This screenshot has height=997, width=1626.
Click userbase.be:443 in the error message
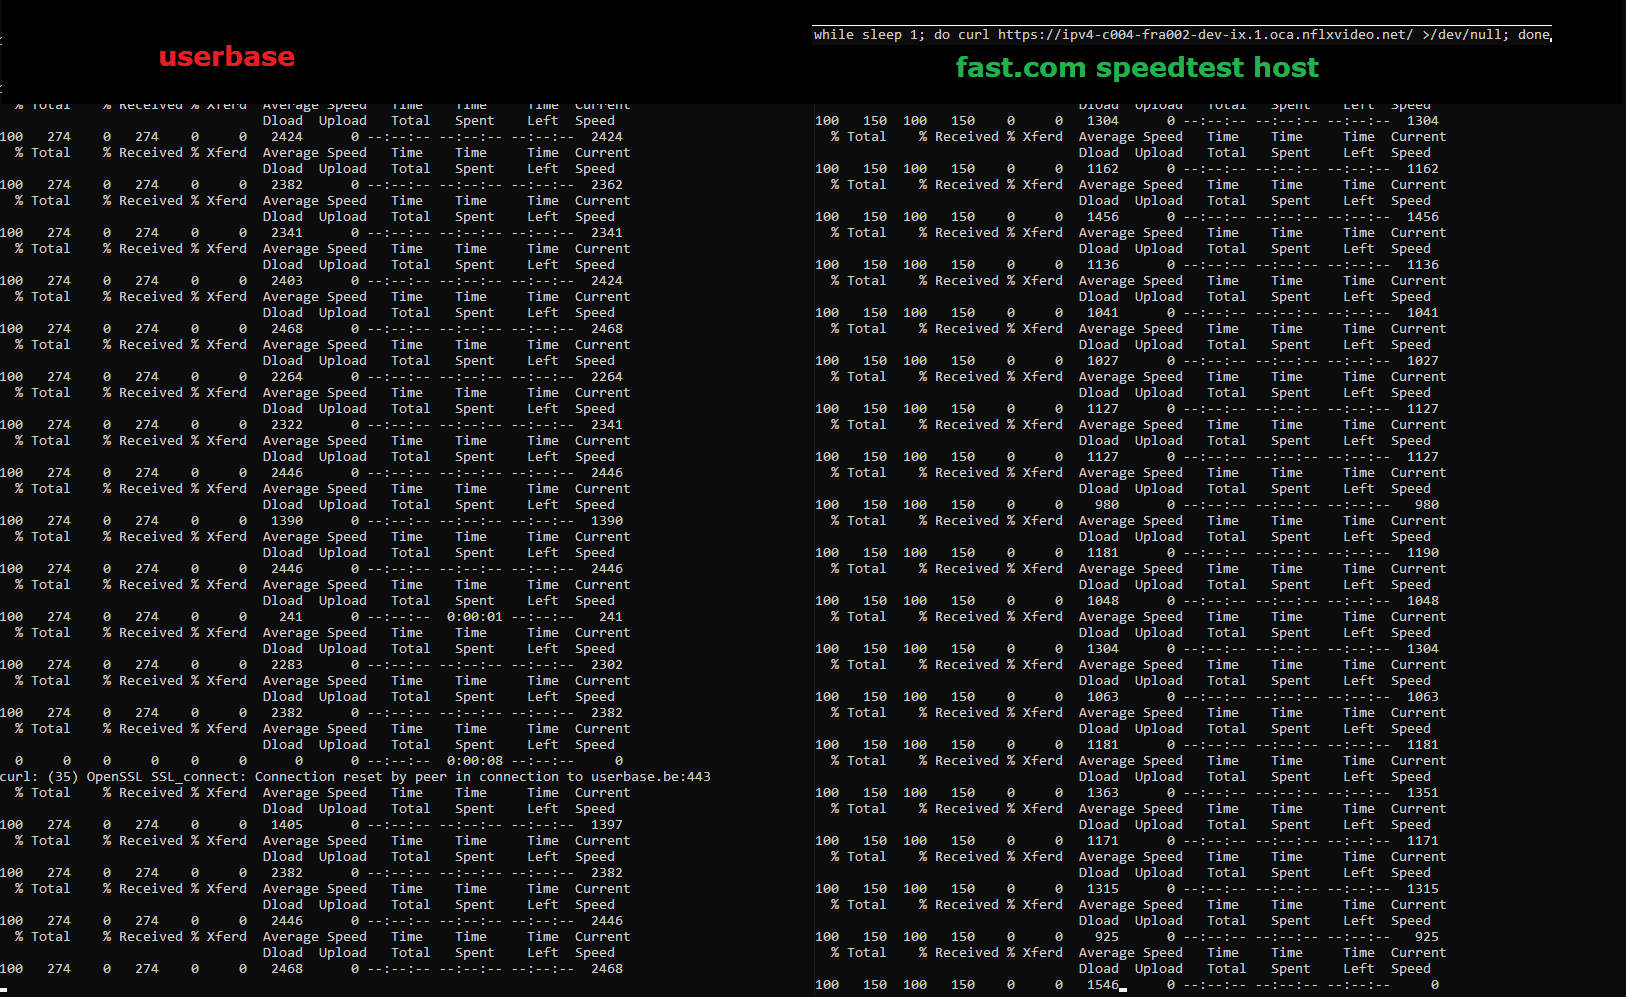click(x=650, y=777)
